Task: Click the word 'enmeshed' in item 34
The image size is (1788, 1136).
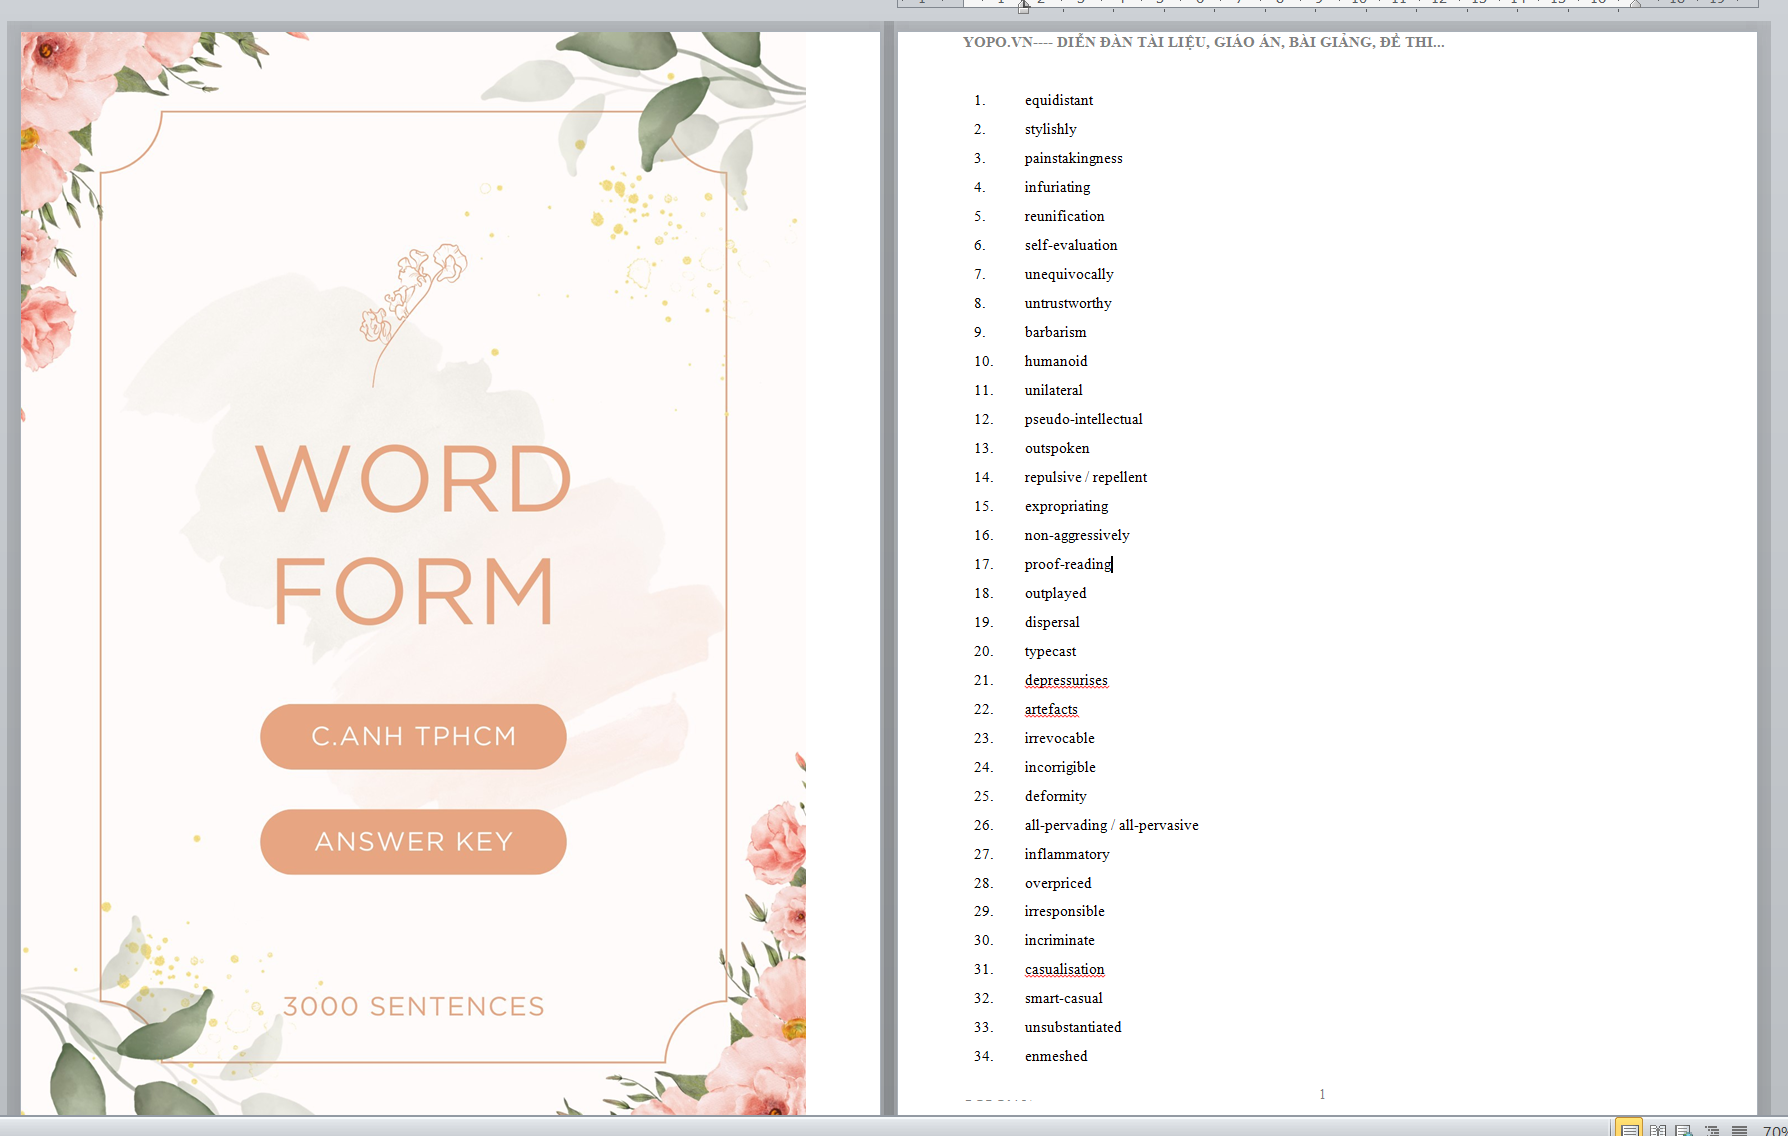Action: [x=1056, y=1056]
